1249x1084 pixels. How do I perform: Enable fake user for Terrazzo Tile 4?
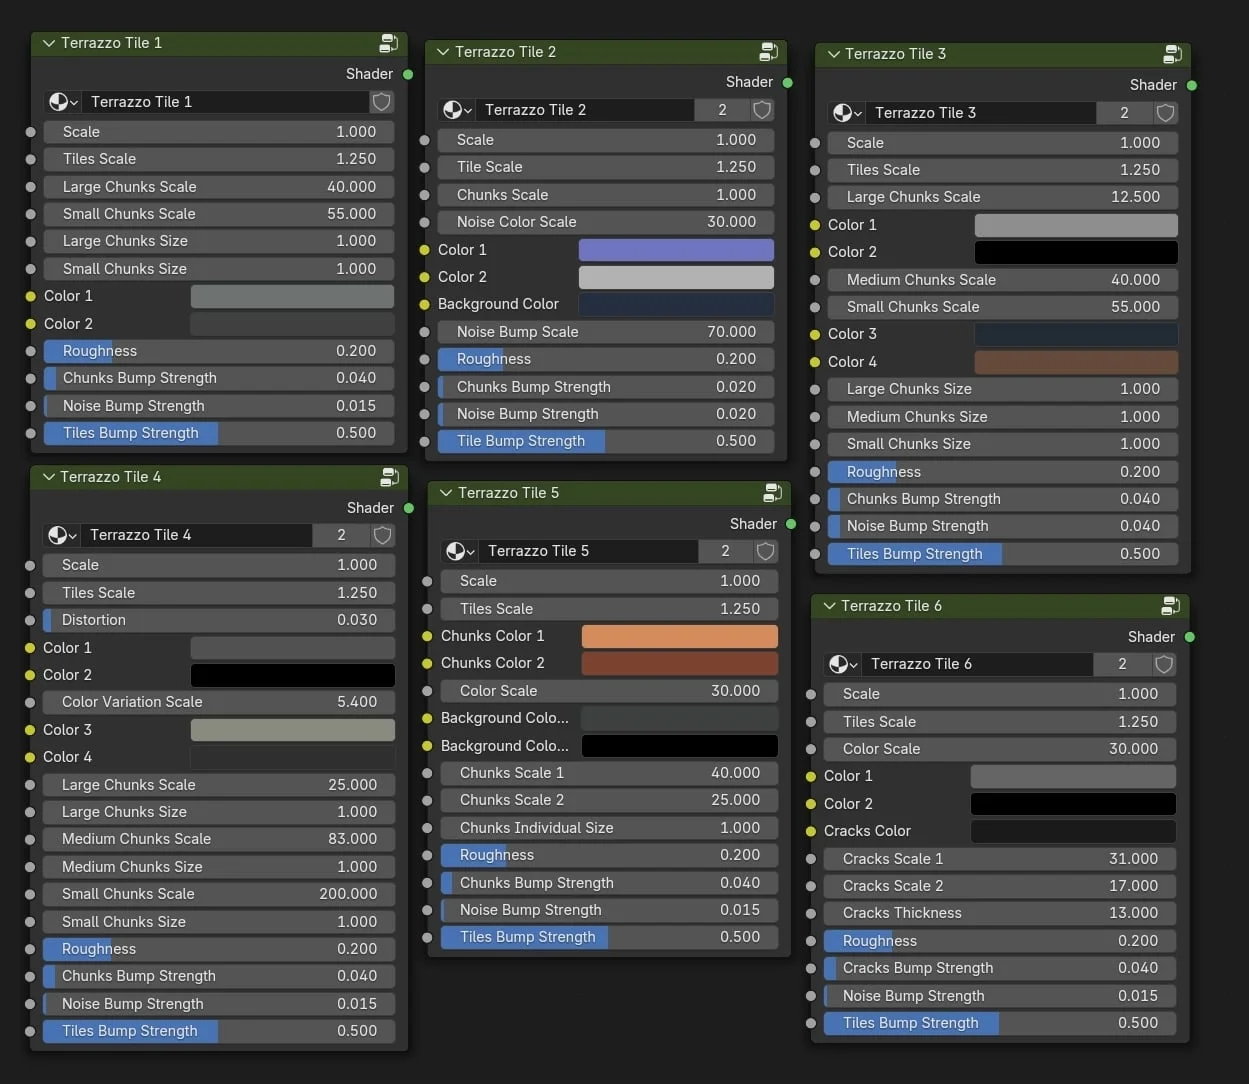(x=381, y=535)
